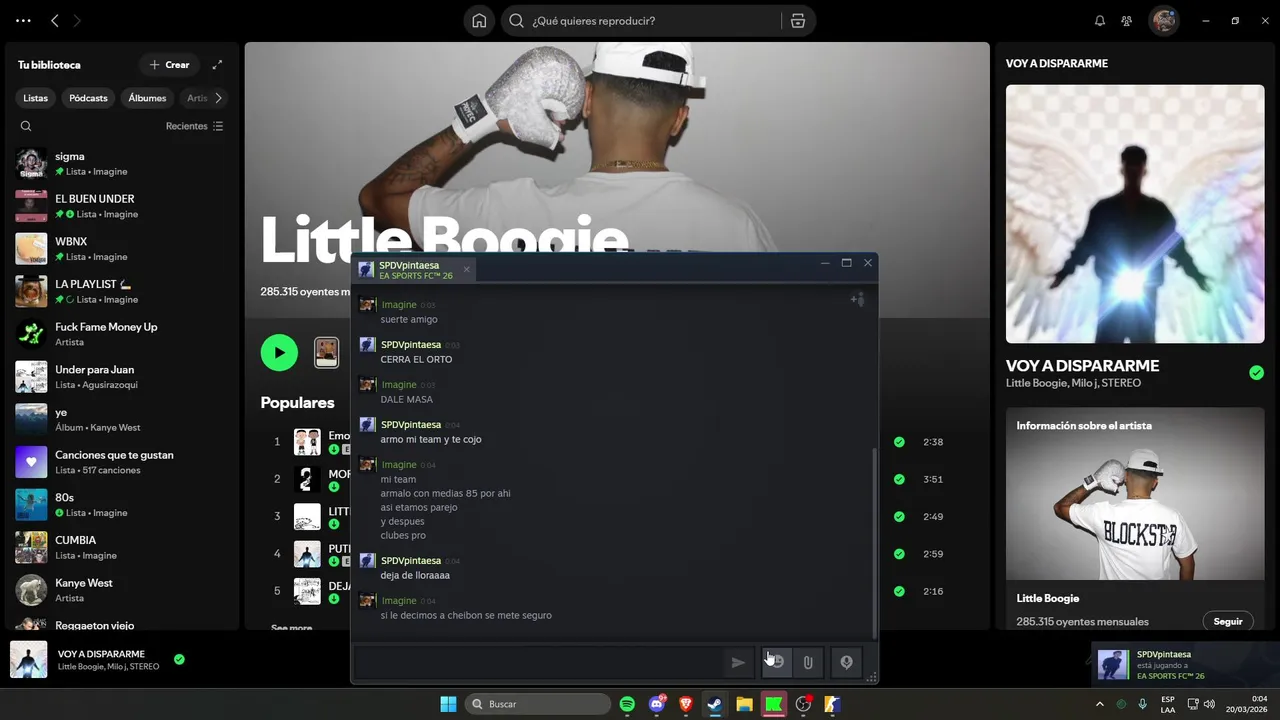Viewport: 1280px width, 720px height.
Task: Open the user profile avatar
Action: point(1164,20)
